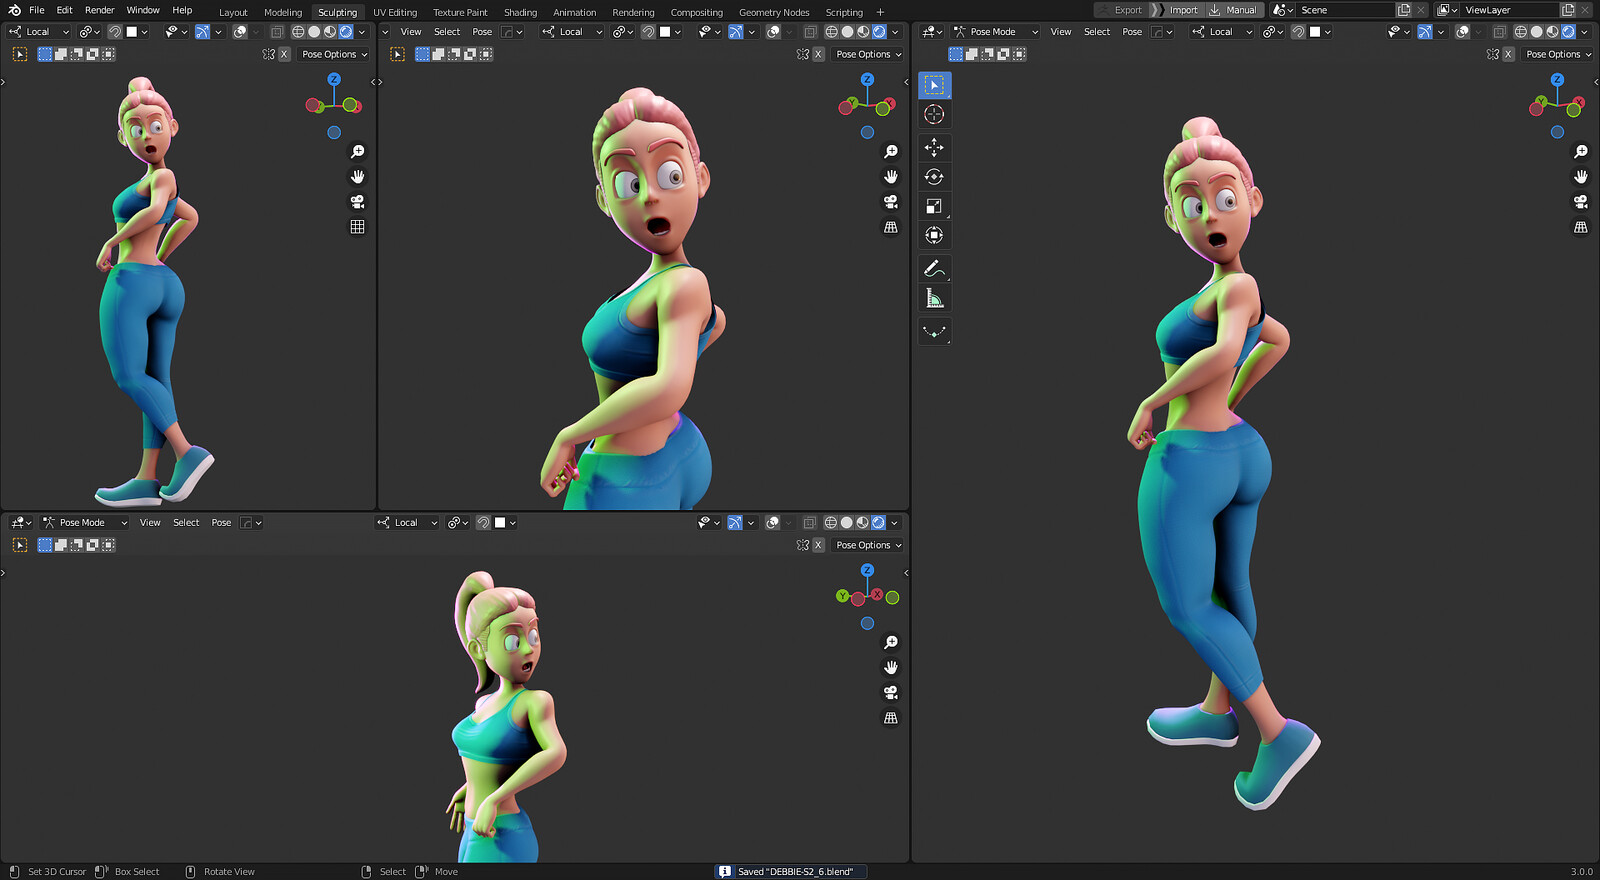Expand Pose Options in right viewport

(x=1558, y=54)
